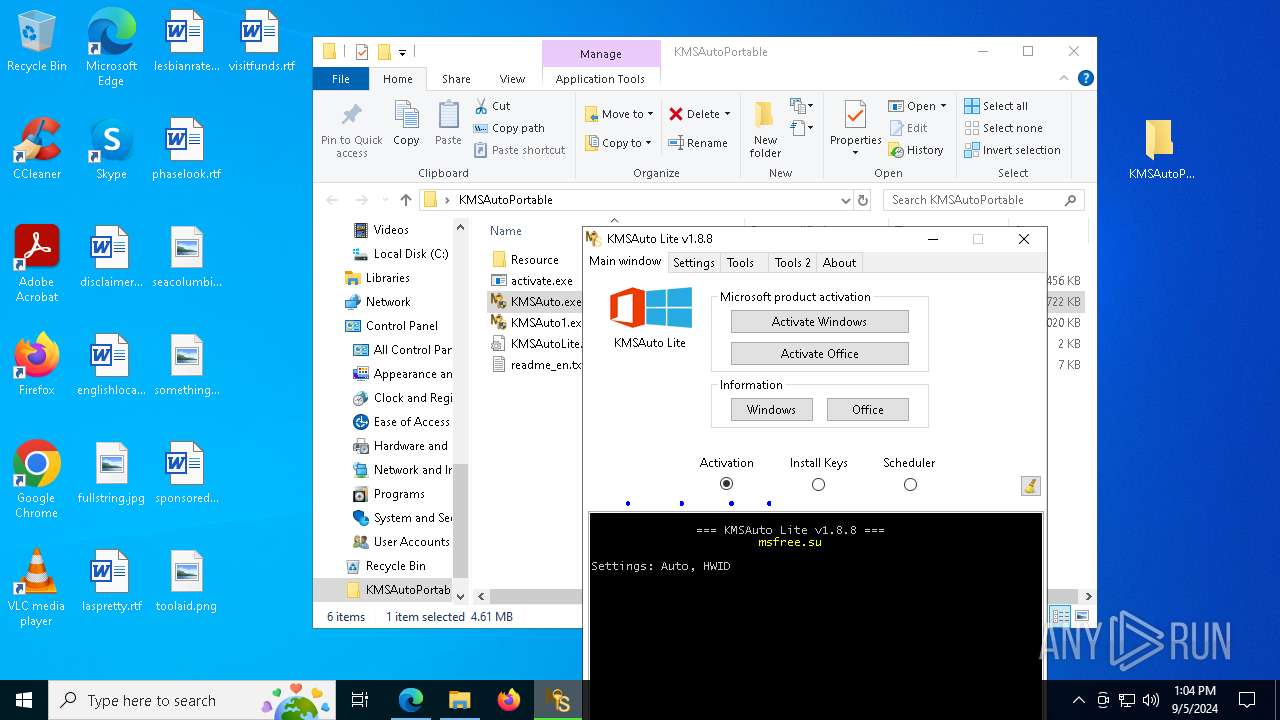This screenshot has height=720, width=1280.
Task: Click the Up arrow navigation button
Action: [405, 200]
